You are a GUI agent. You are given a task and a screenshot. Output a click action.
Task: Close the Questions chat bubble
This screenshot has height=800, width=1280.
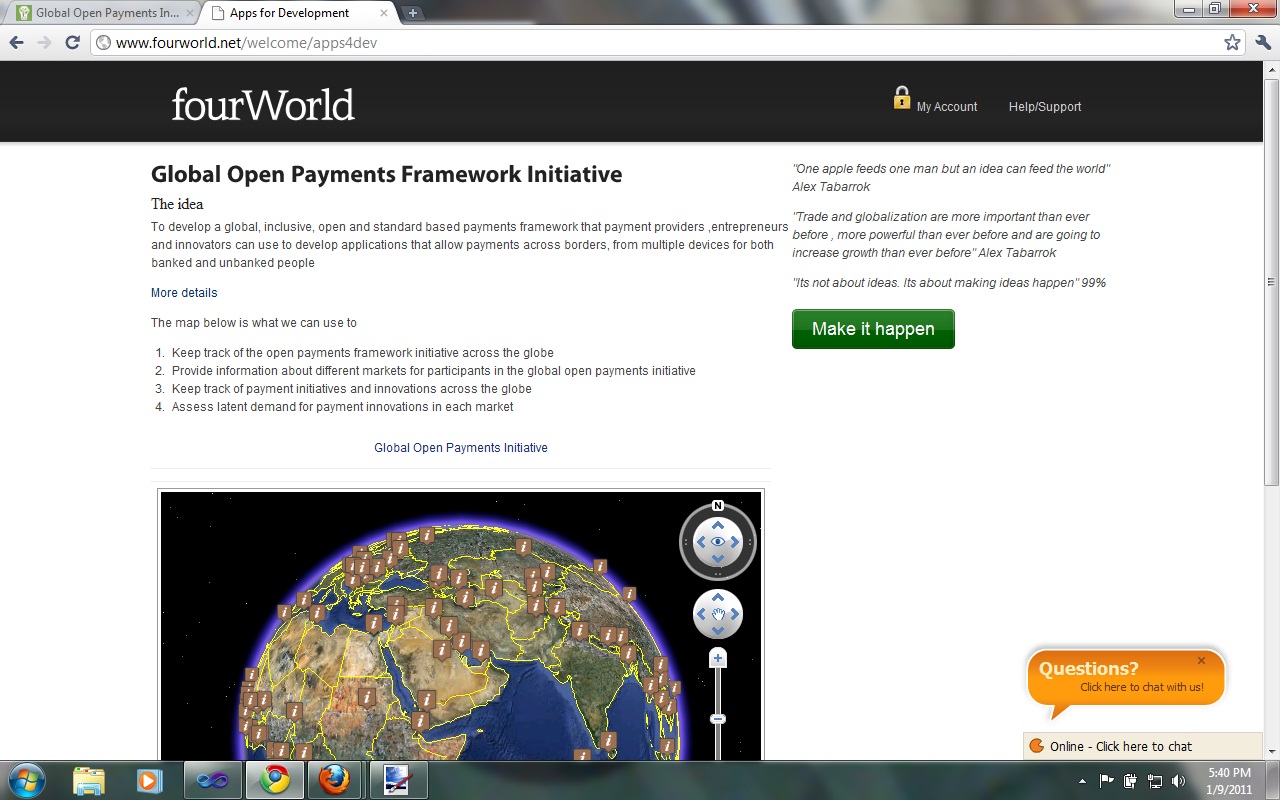[1201, 661]
